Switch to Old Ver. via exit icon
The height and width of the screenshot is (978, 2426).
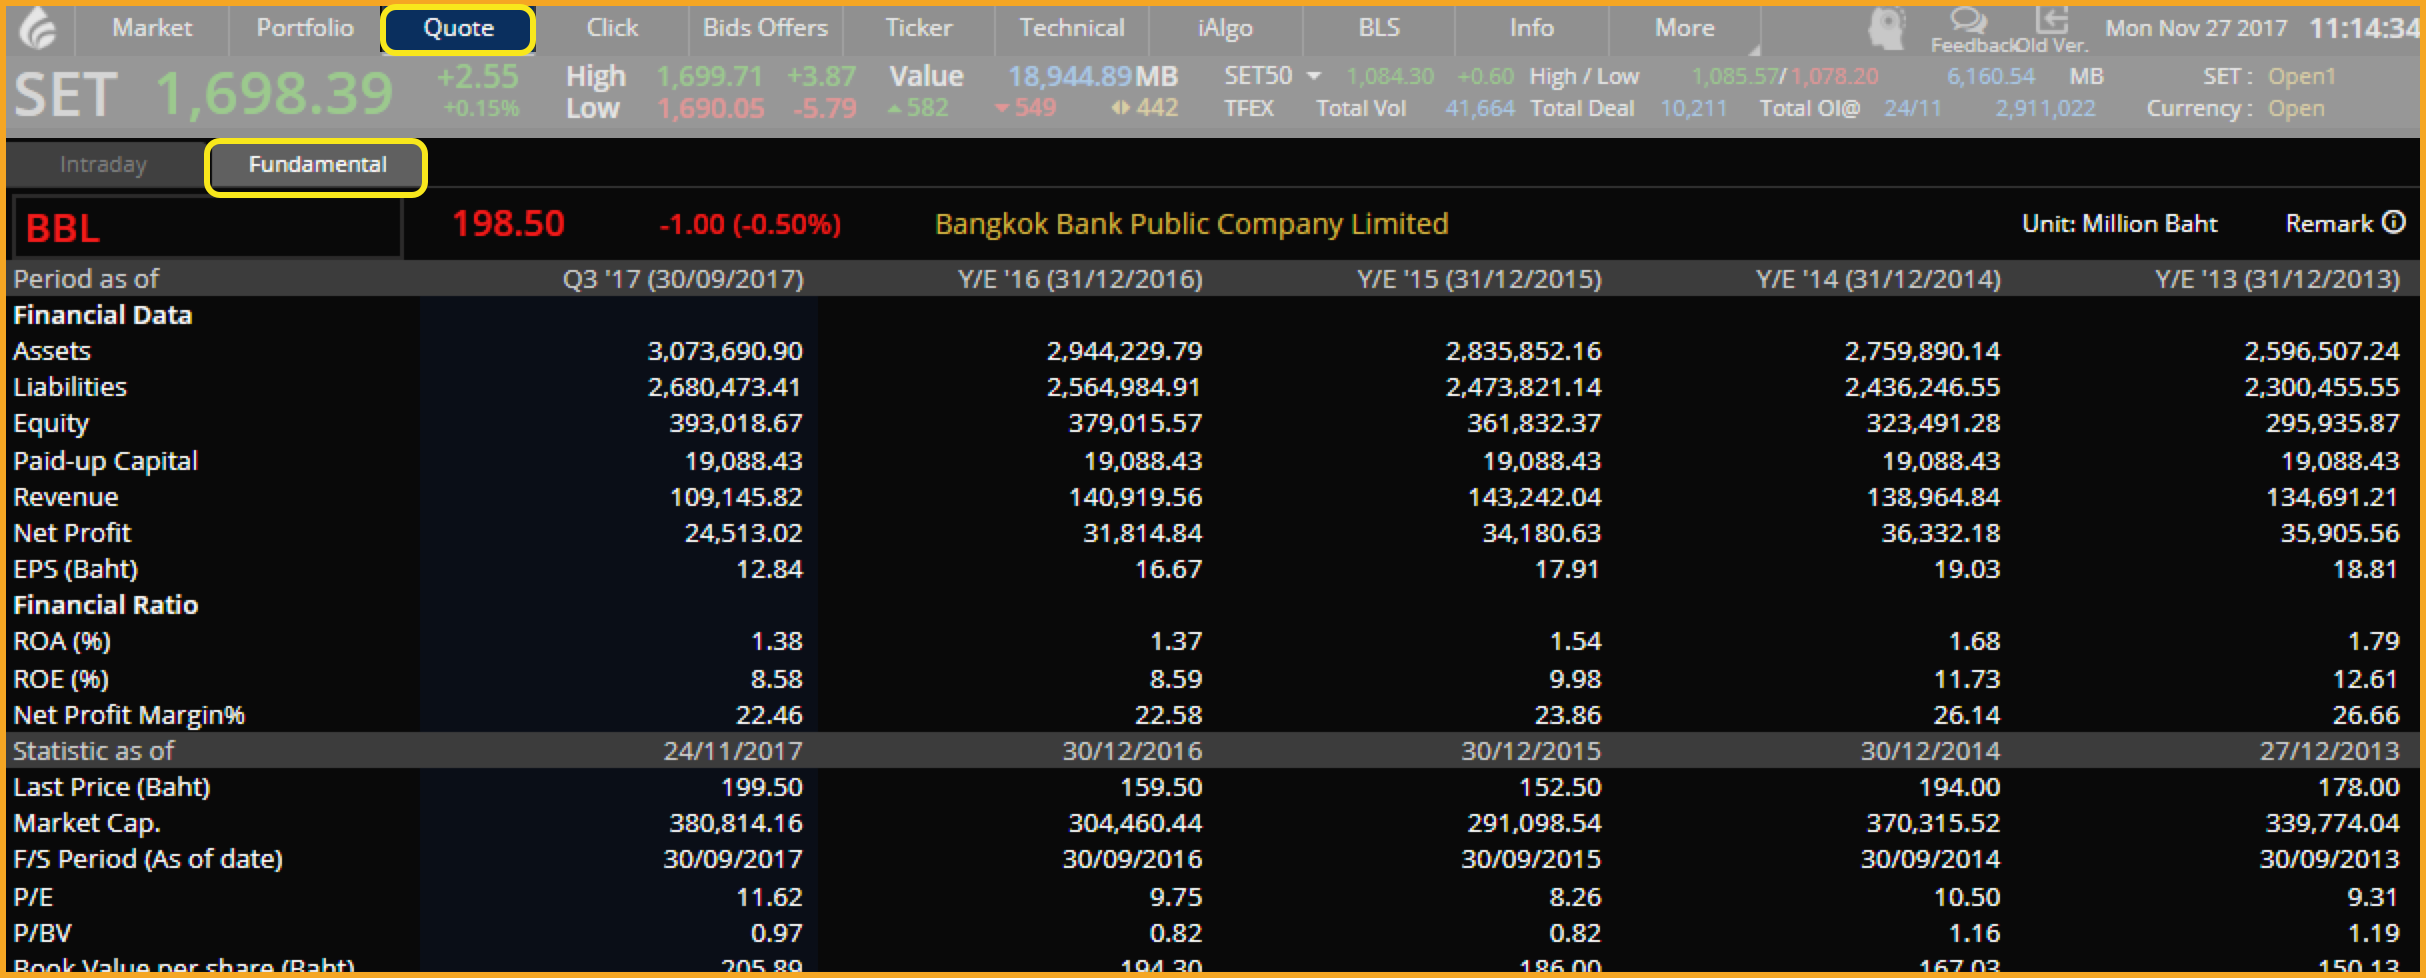point(2052,20)
